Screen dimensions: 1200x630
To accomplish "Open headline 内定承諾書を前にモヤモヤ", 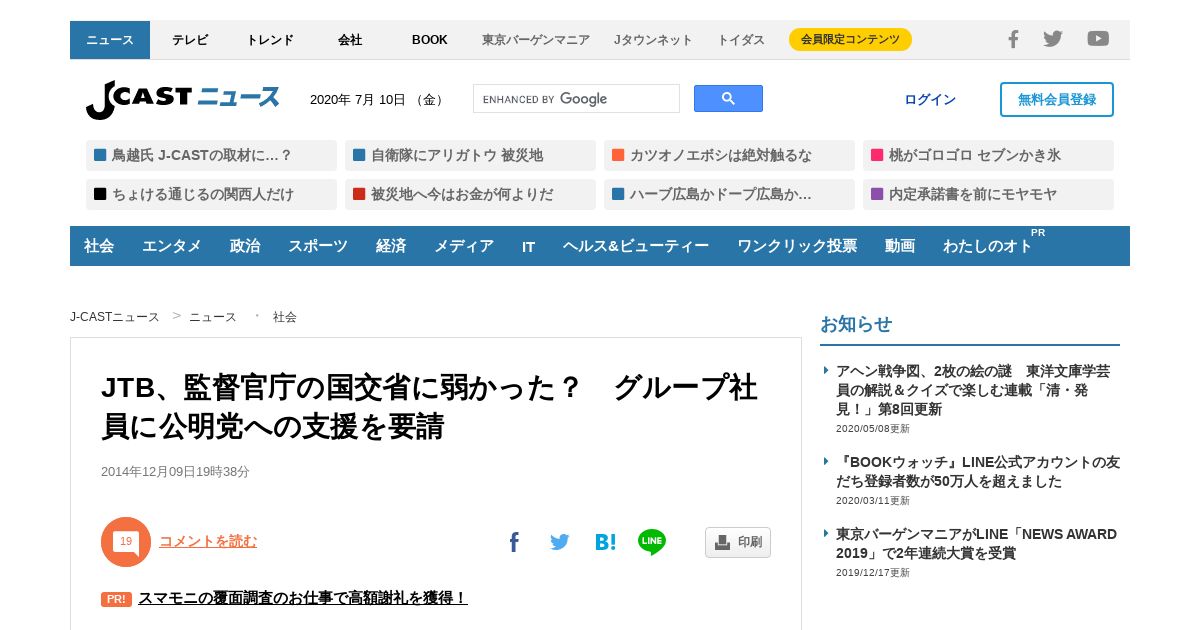I will [x=988, y=195].
